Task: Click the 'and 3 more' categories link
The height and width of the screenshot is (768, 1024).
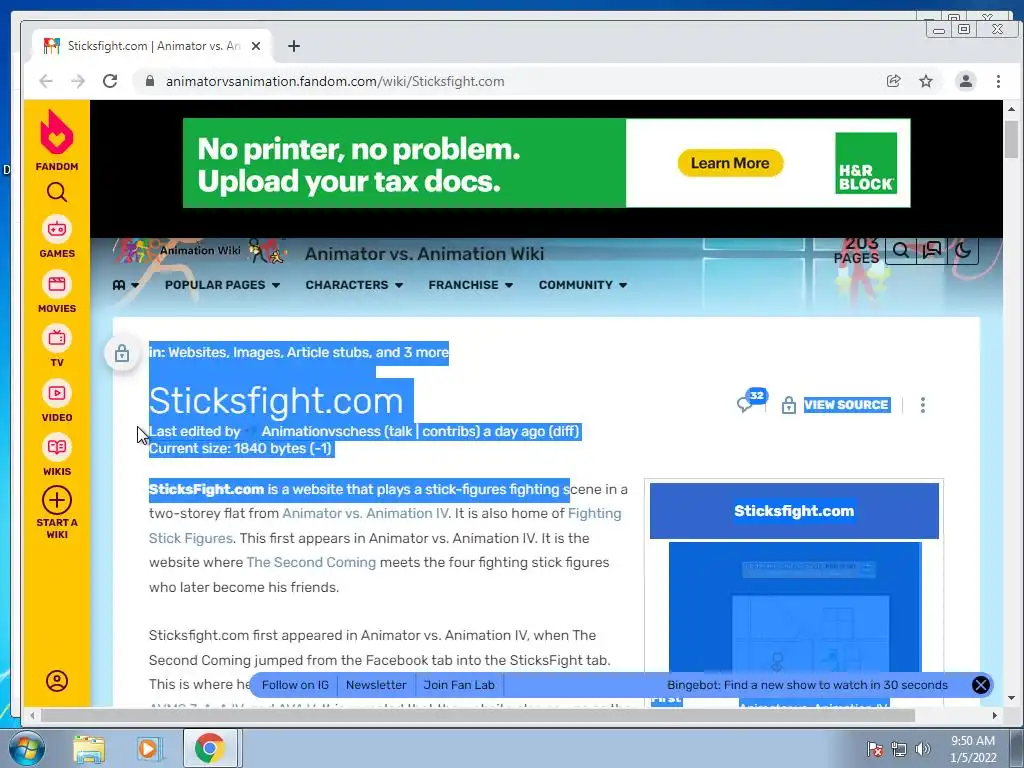Action: click(x=412, y=353)
